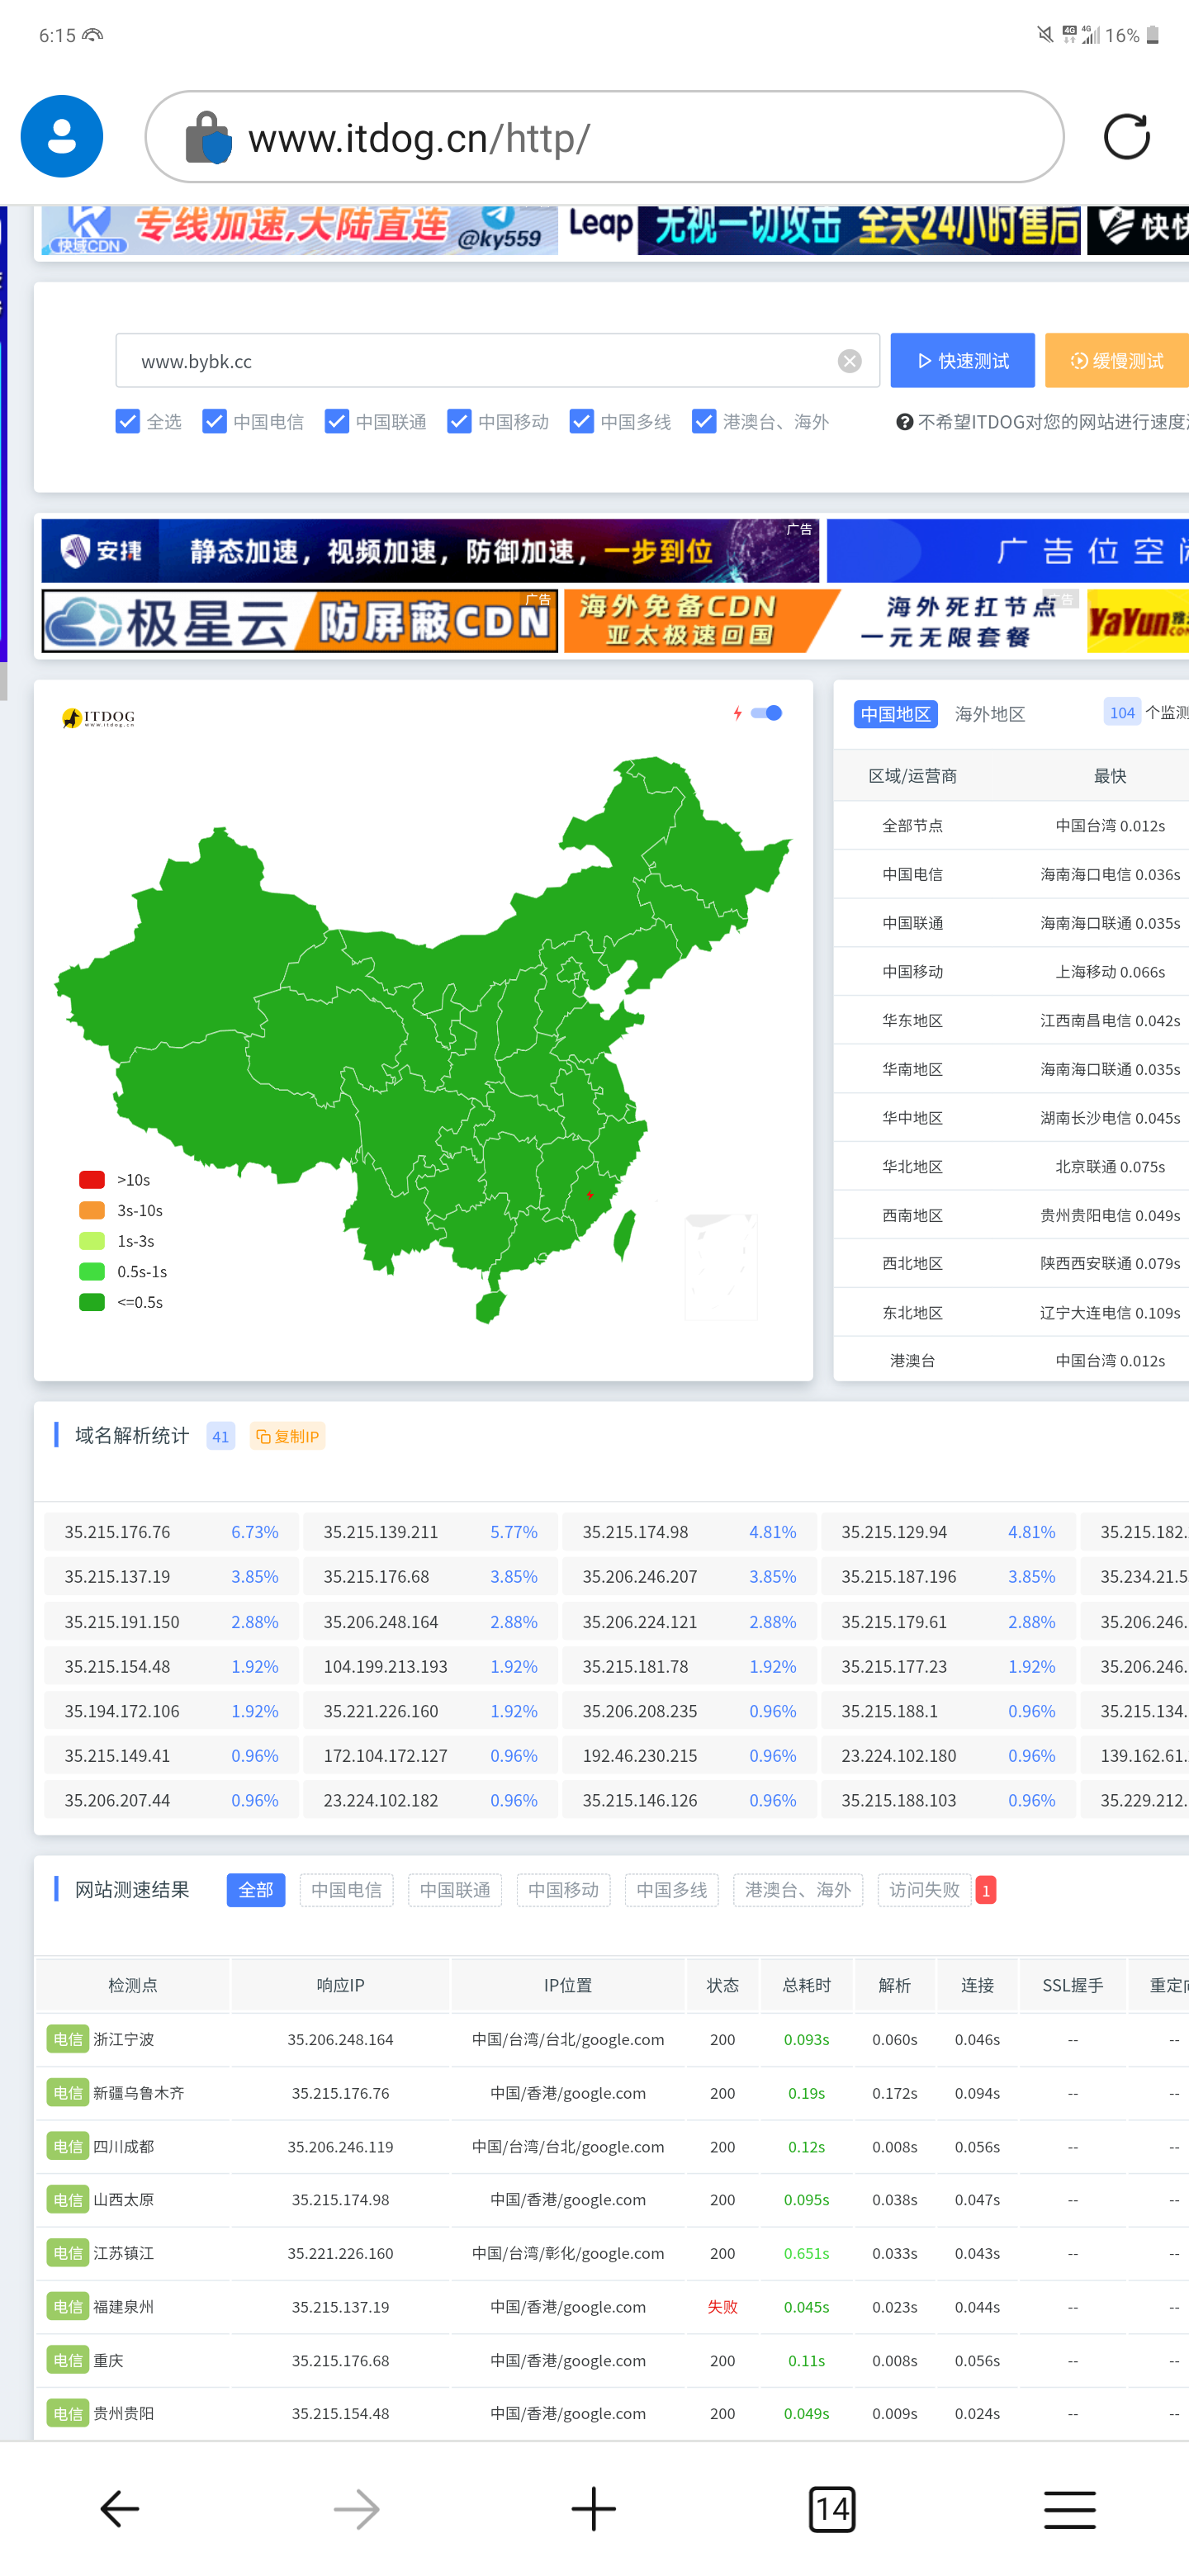
Task: Reload the page with the refresh icon
Action: coord(1126,137)
